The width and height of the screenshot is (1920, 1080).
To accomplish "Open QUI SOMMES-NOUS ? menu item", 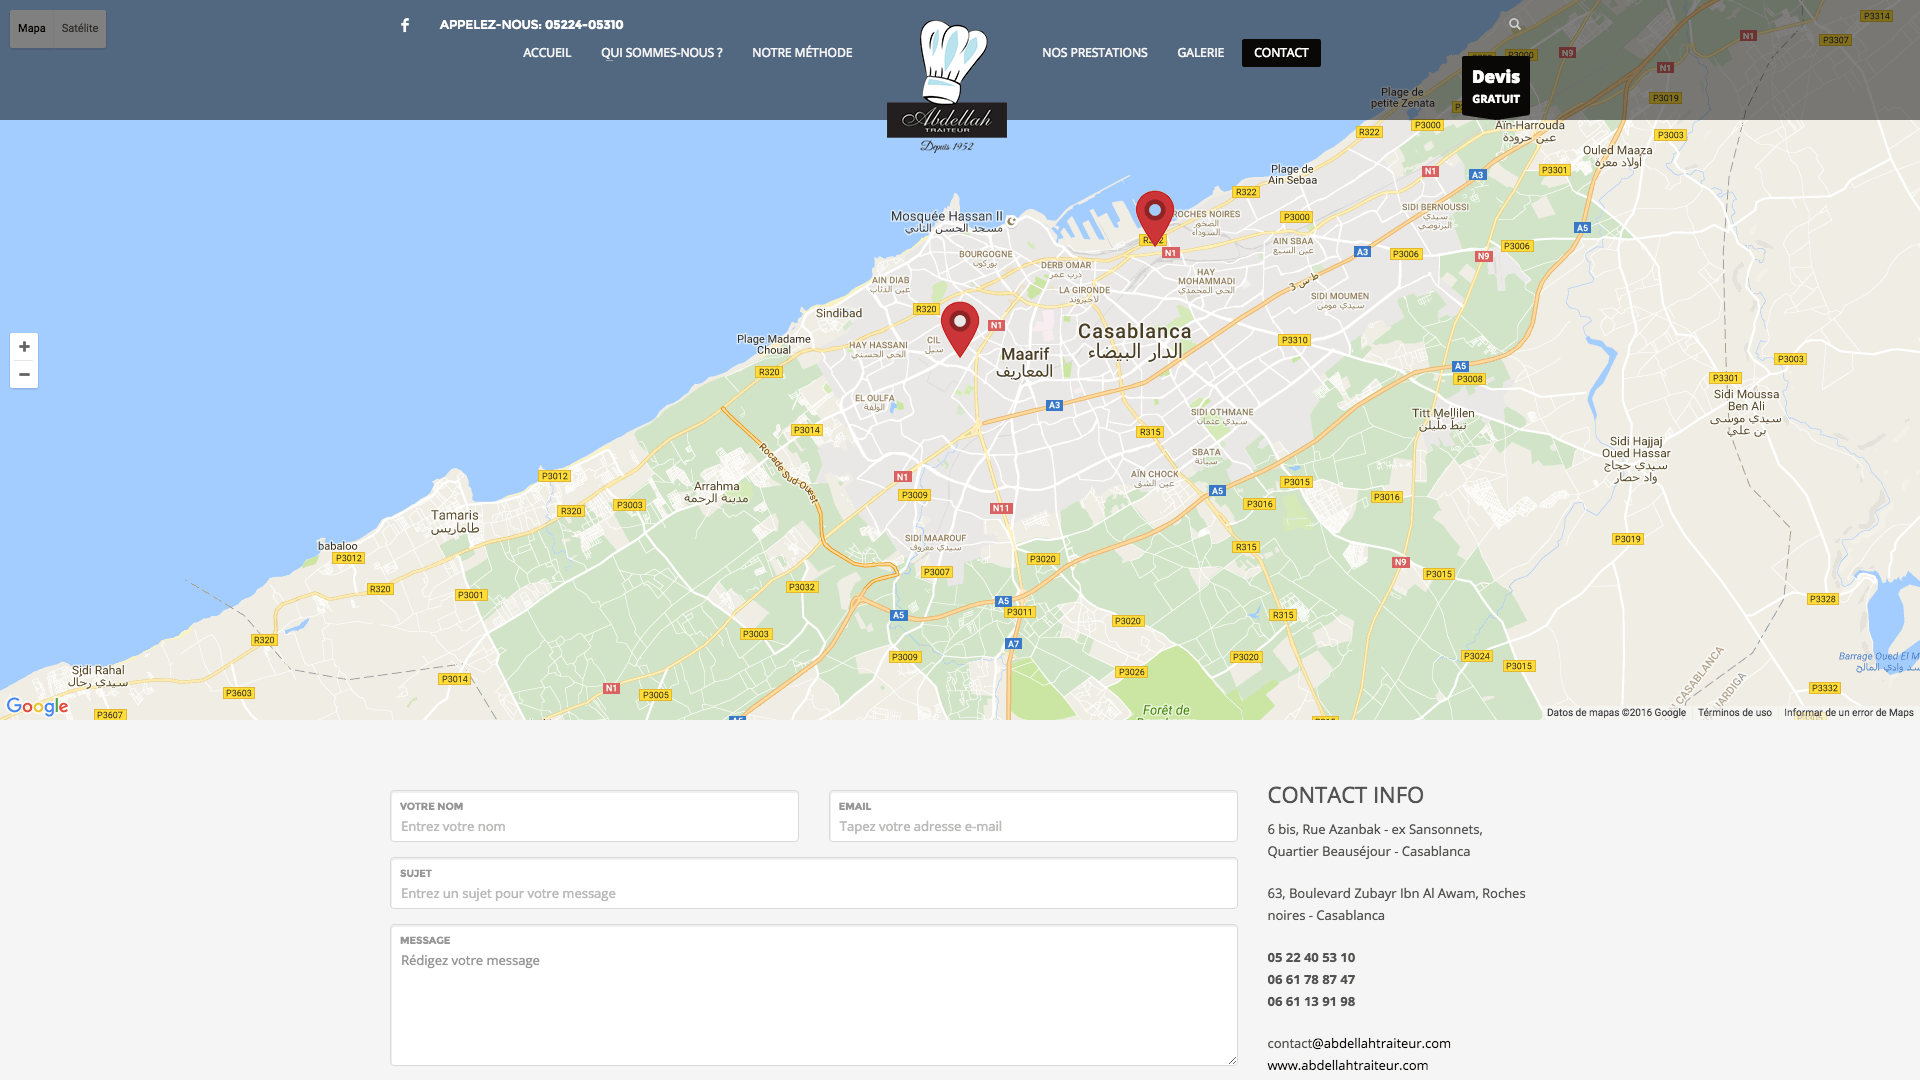I will pyautogui.click(x=661, y=53).
